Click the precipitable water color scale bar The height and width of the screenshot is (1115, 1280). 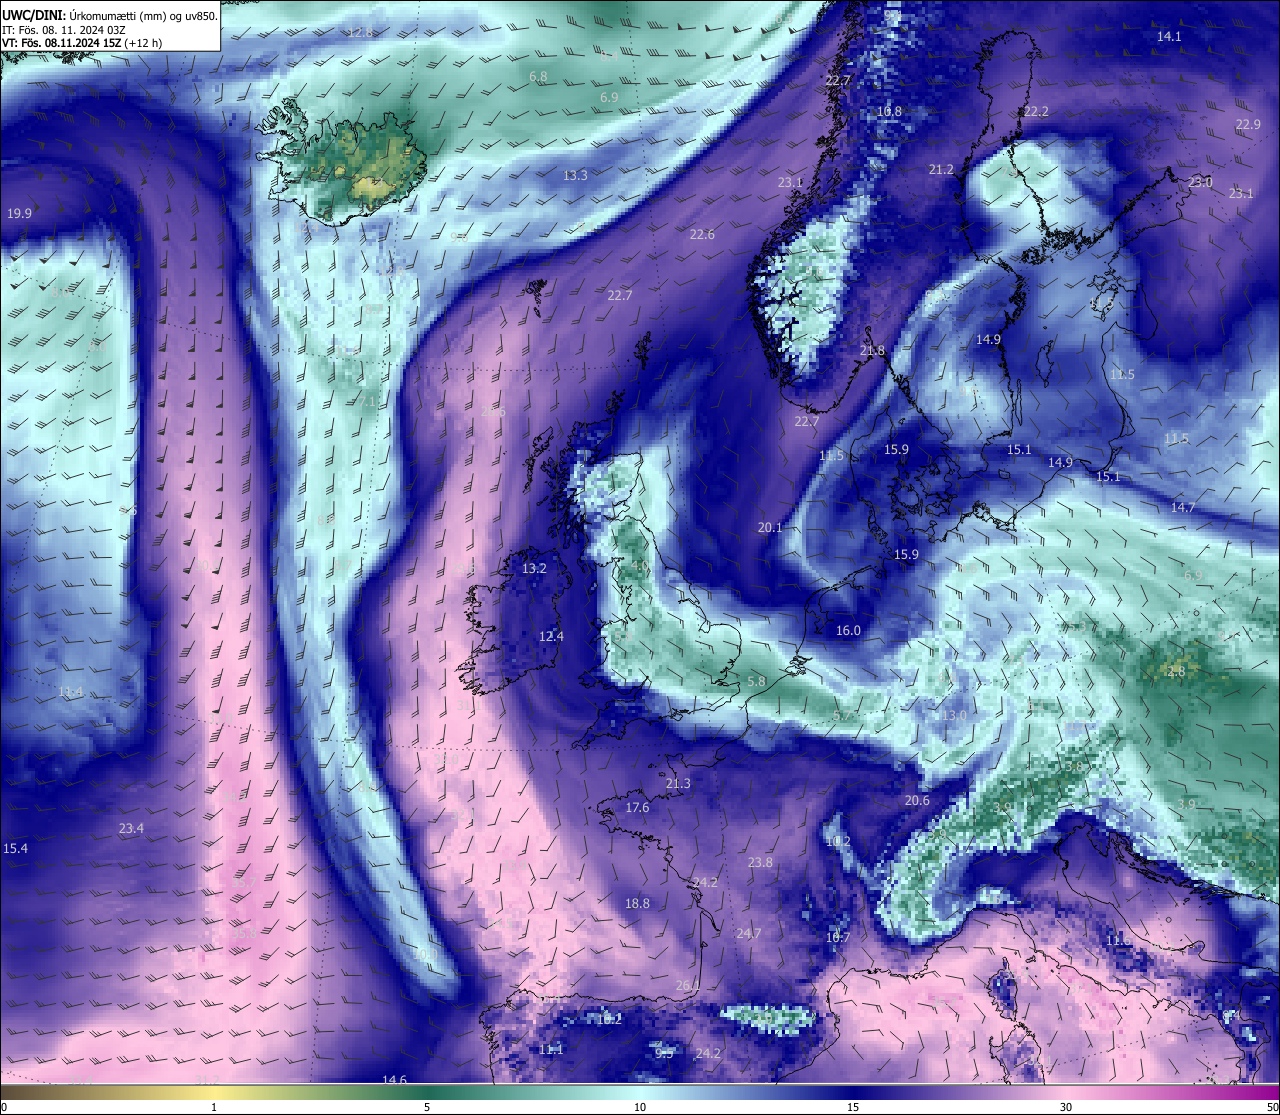pyautogui.click(x=640, y=1093)
